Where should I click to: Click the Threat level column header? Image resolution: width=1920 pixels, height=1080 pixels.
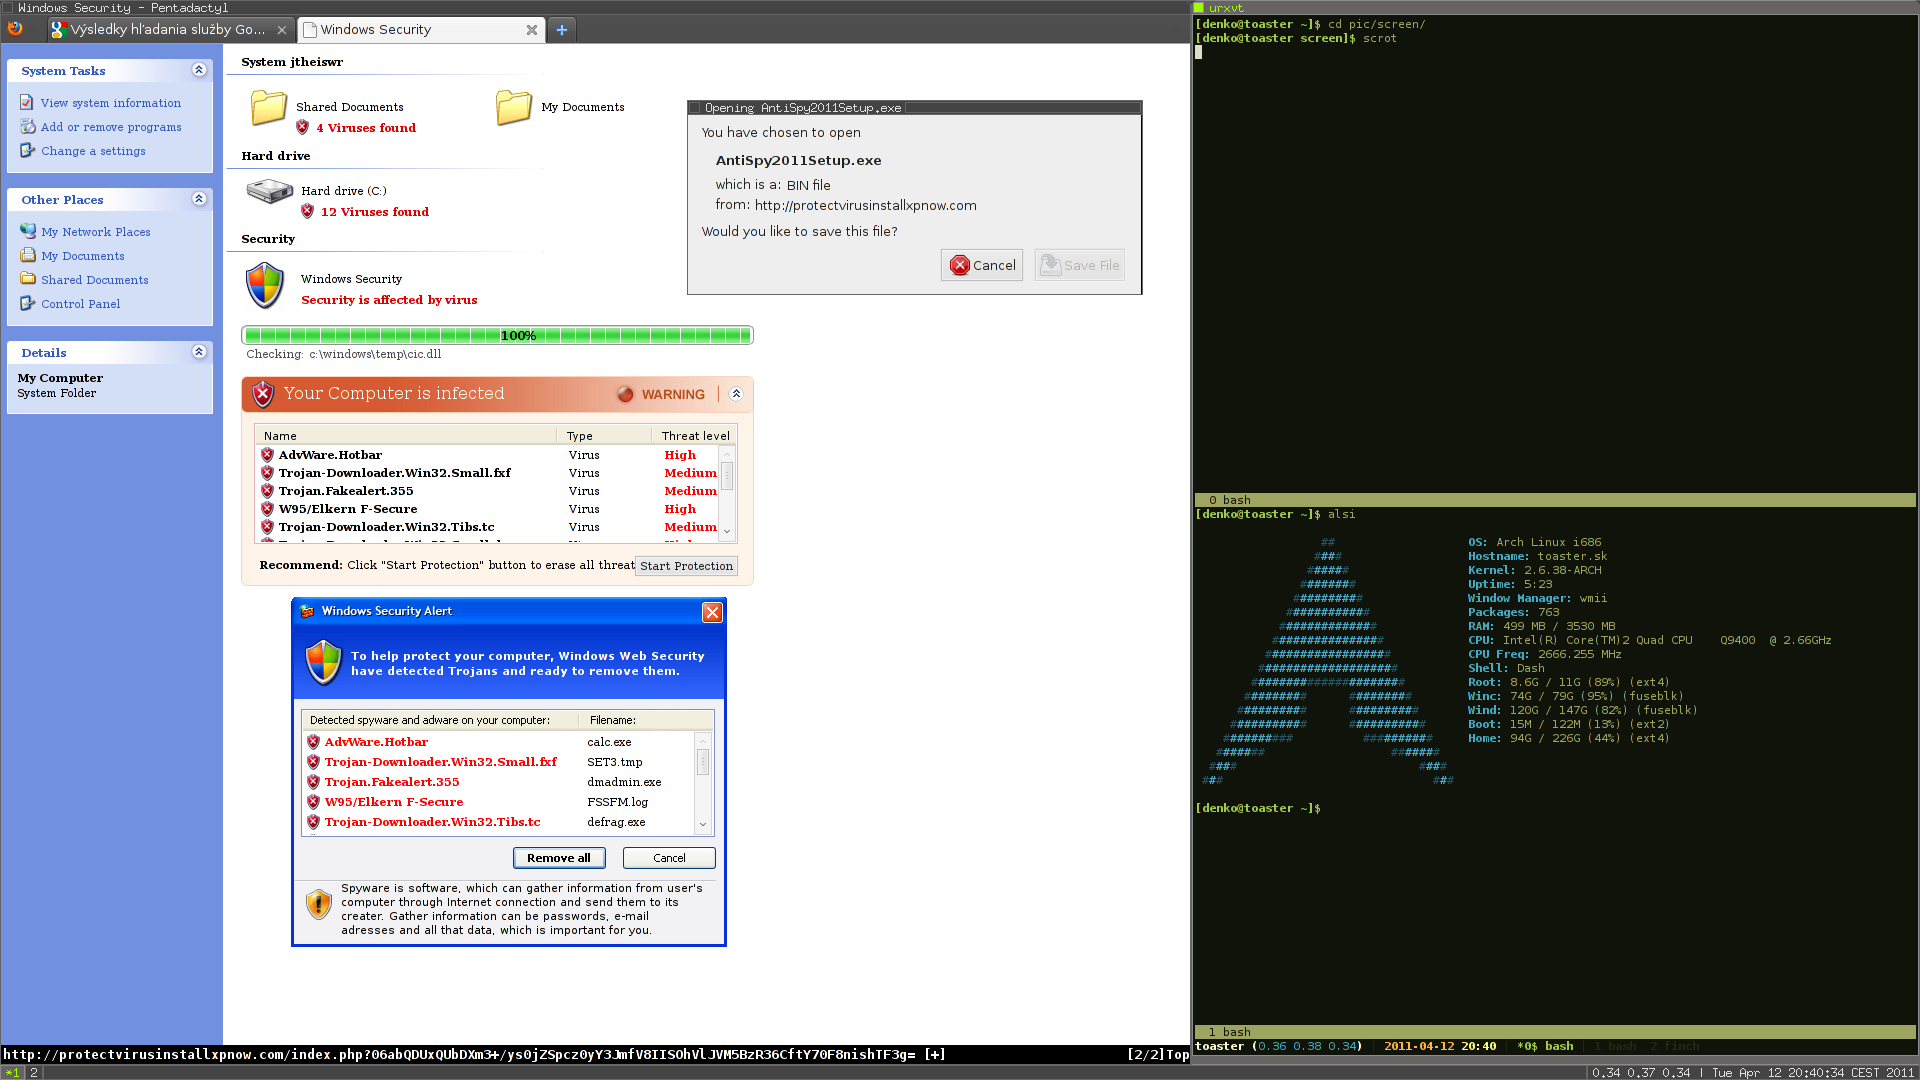(696, 436)
